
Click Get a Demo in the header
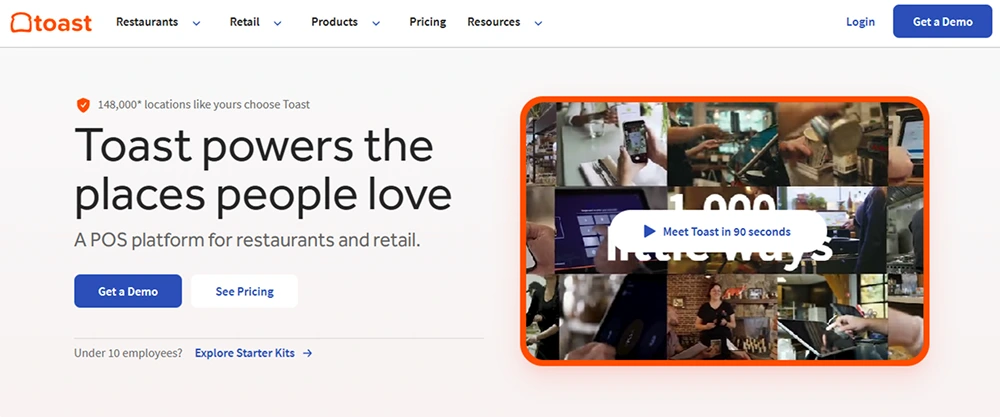point(943,22)
